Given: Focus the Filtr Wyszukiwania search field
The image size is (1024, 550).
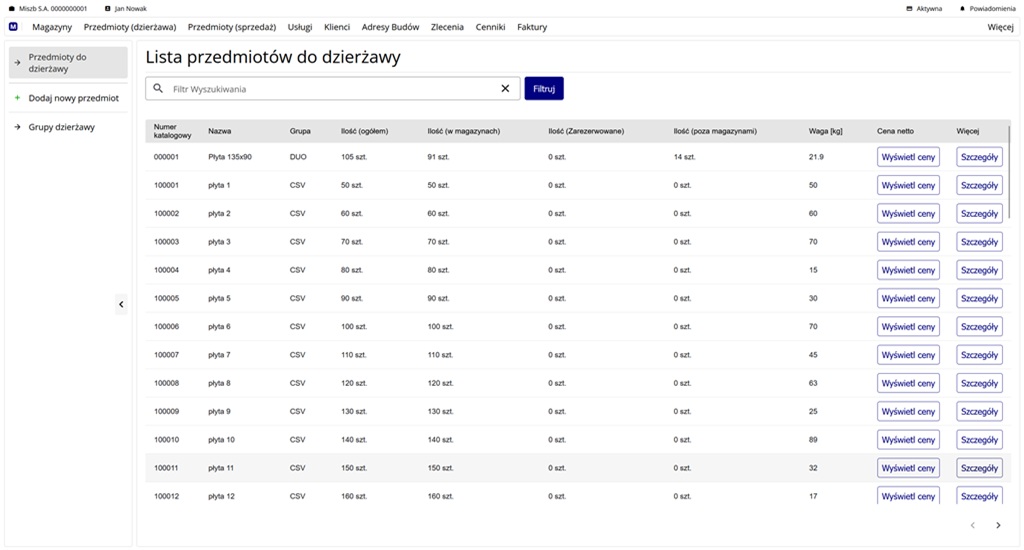Looking at the screenshot, I should tap(332, 89).
